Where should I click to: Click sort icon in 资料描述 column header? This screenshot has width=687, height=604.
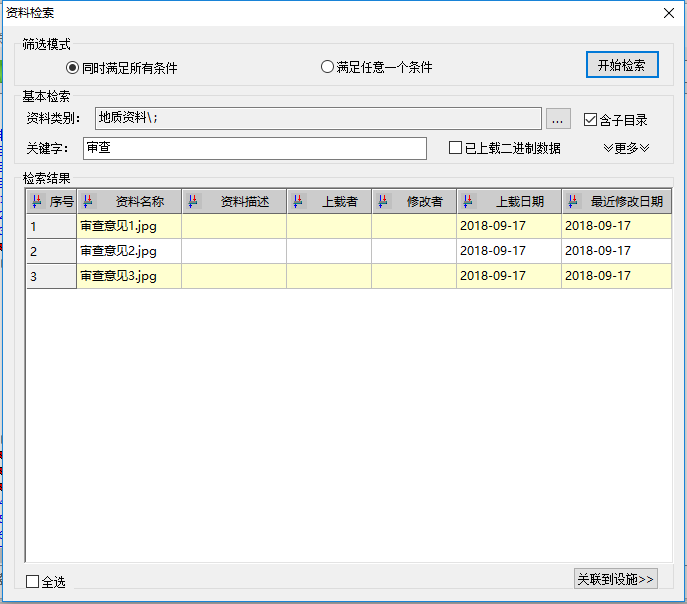[193, 201]
